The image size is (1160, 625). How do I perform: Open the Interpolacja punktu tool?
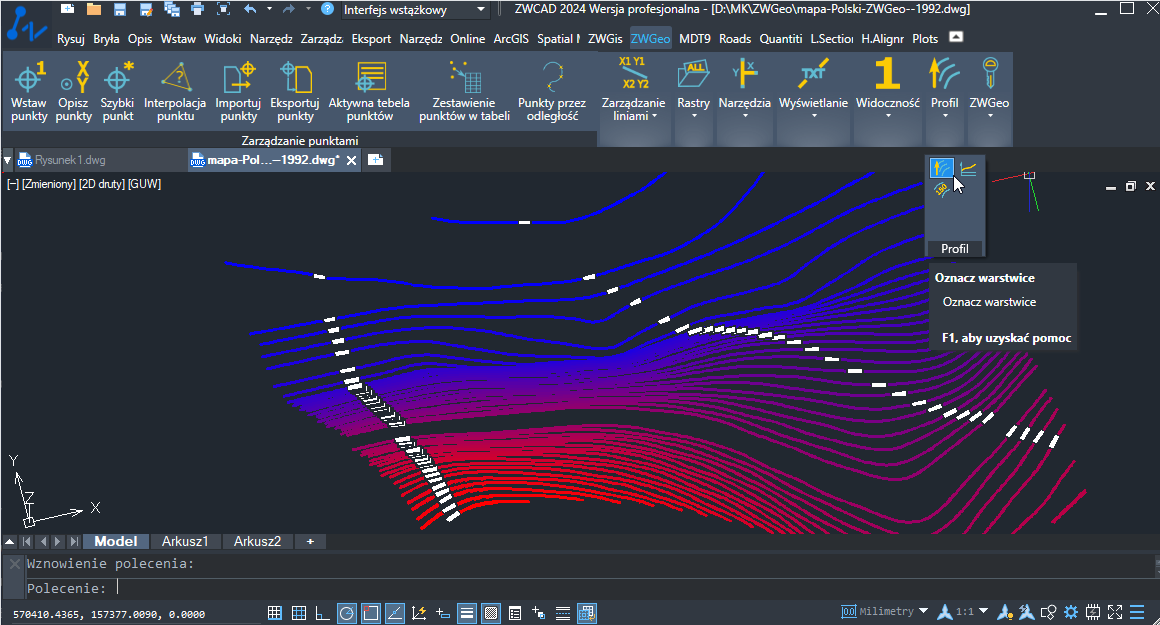coord(175,91)
